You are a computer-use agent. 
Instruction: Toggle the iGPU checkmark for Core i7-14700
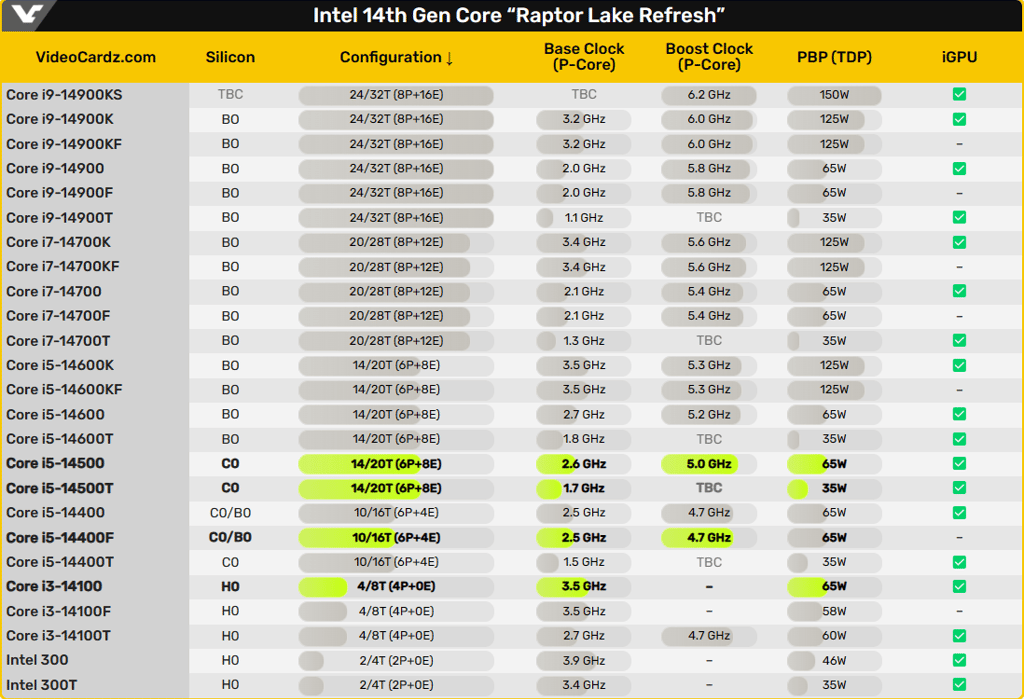coord(959,291)
